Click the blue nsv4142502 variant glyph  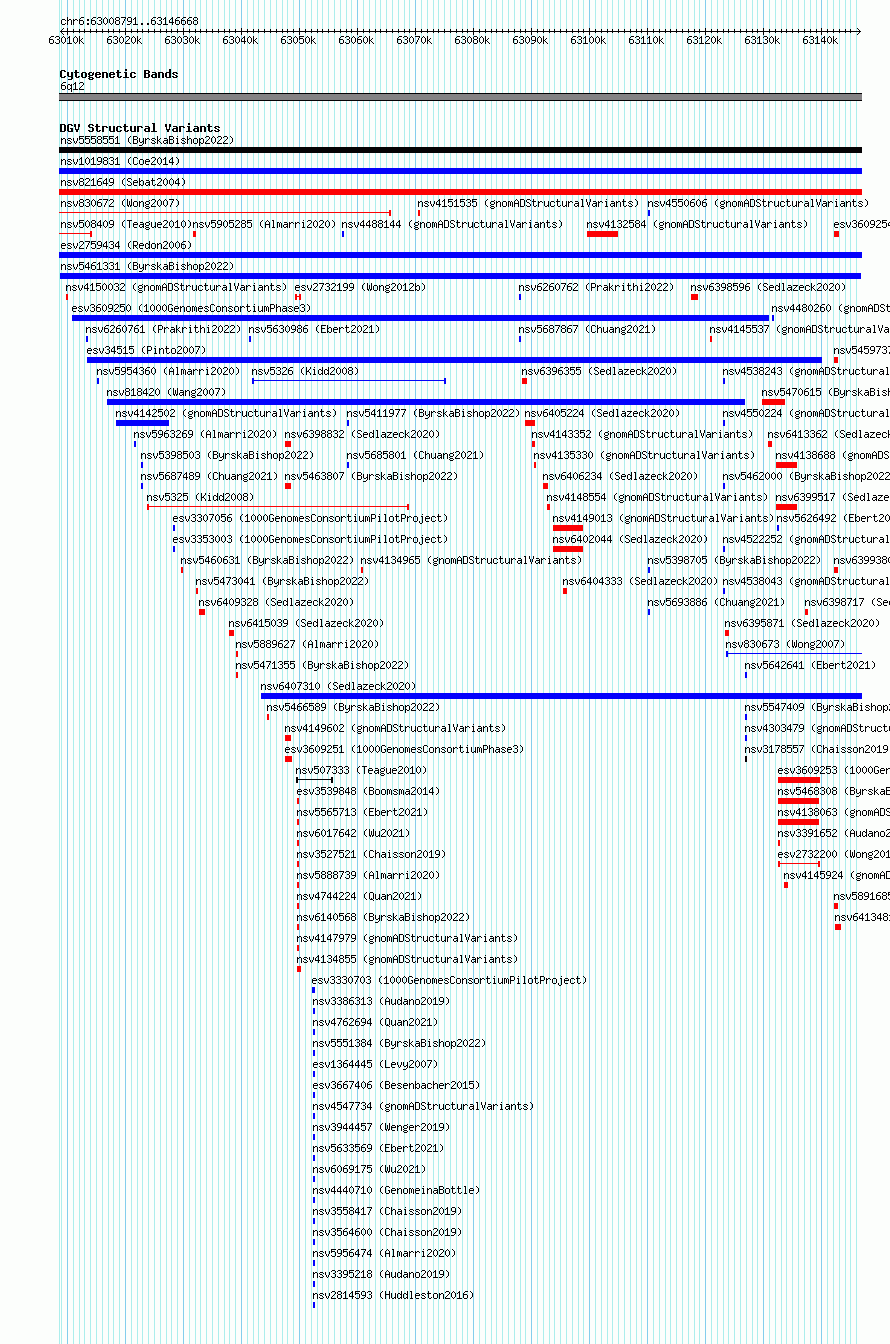pyautogui.click(x=142, y=423)
